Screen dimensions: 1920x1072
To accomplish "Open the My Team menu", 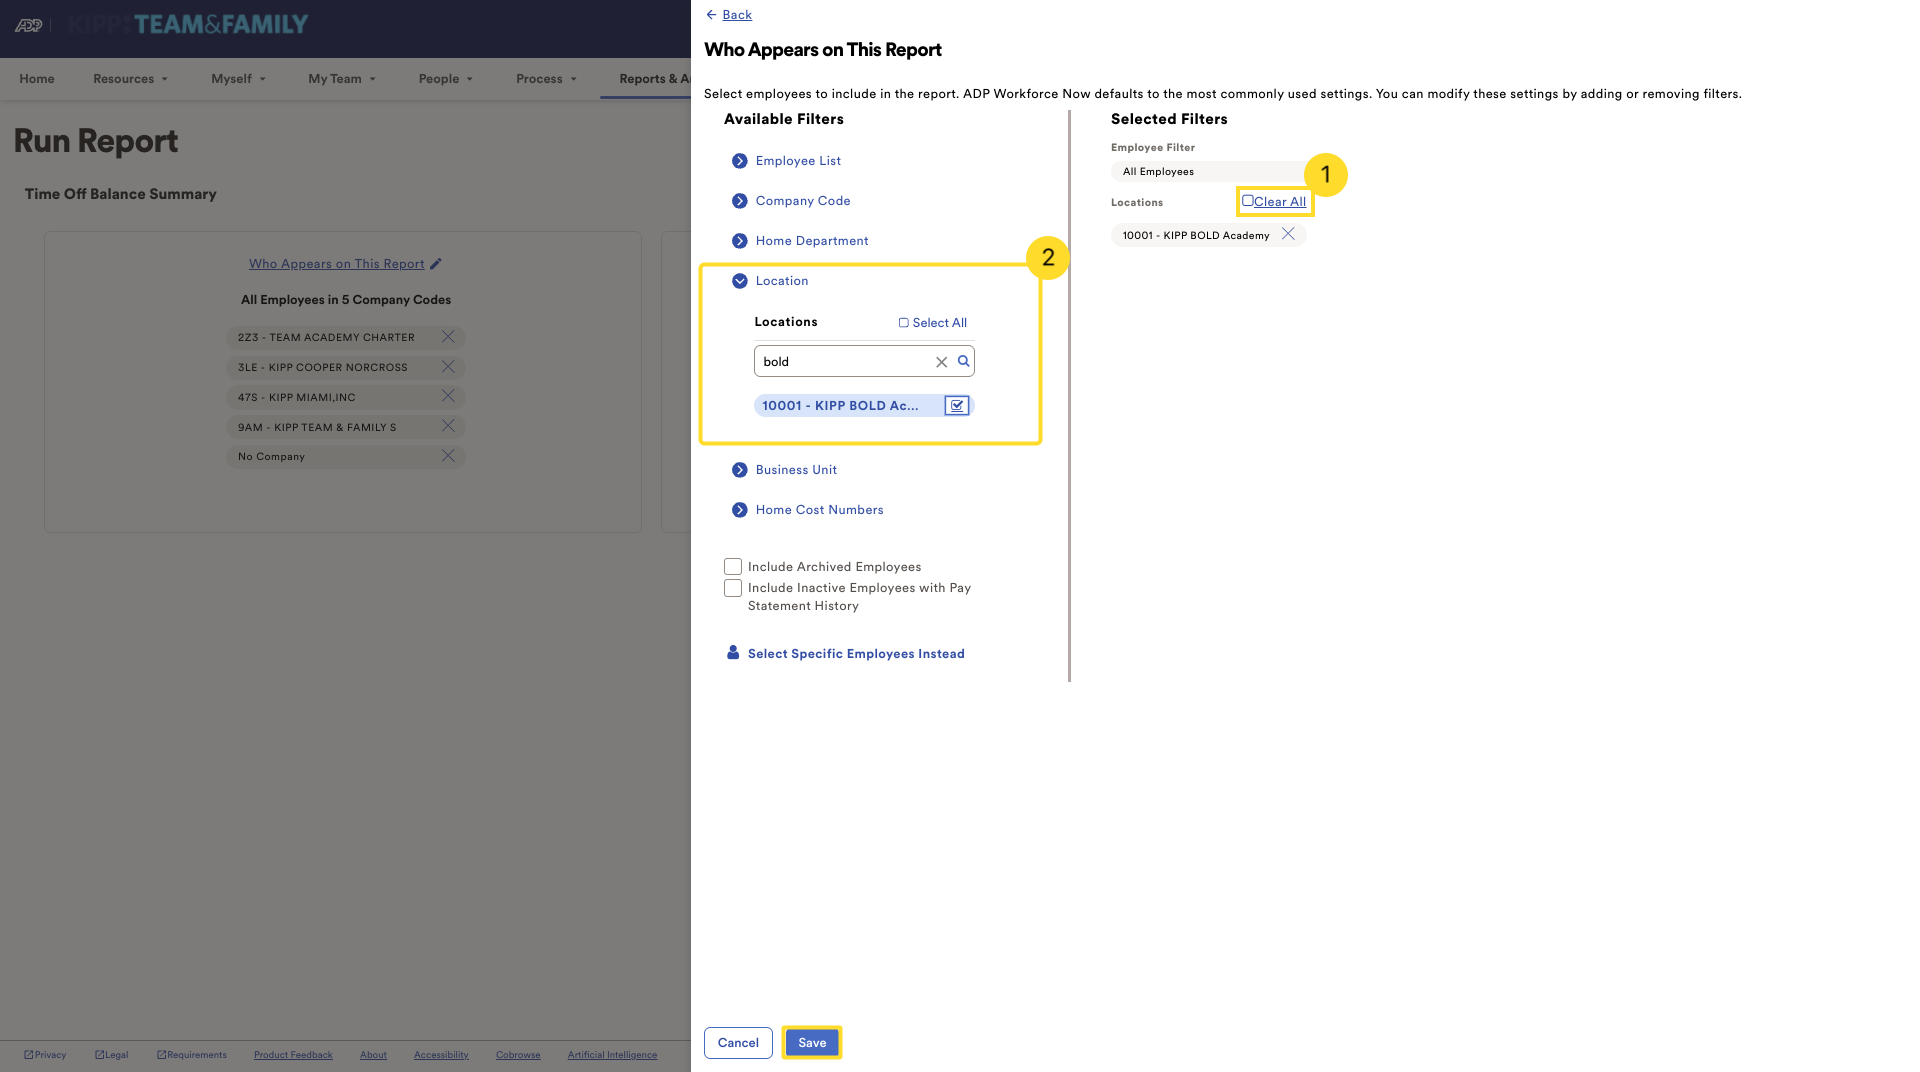I will tap(341, 79).
